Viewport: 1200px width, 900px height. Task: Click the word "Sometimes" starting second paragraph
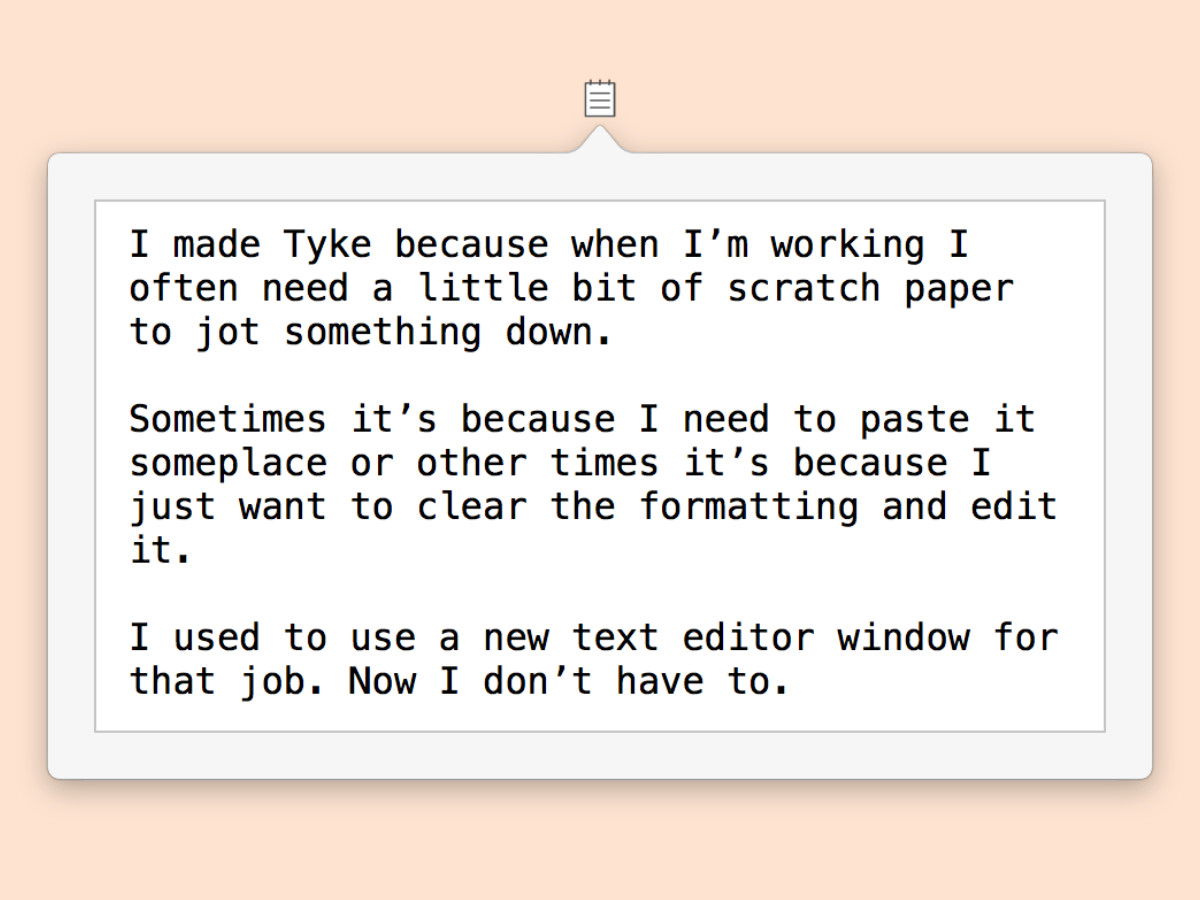(x=228, y=419)
